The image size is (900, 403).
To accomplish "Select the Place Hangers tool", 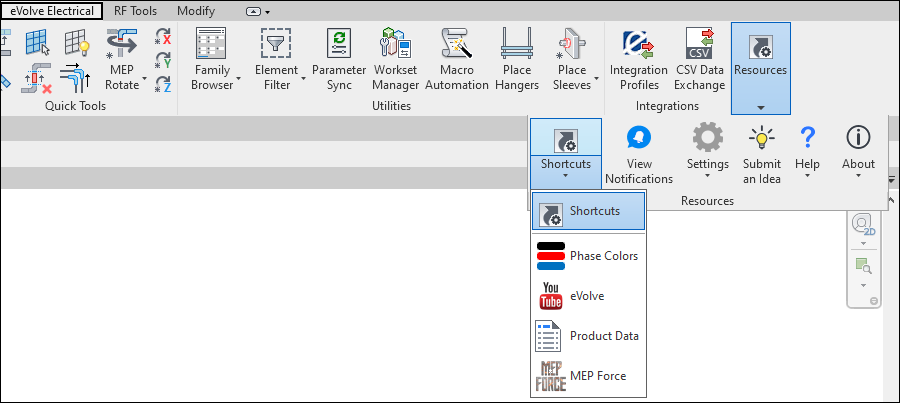I will pos(517,60).
